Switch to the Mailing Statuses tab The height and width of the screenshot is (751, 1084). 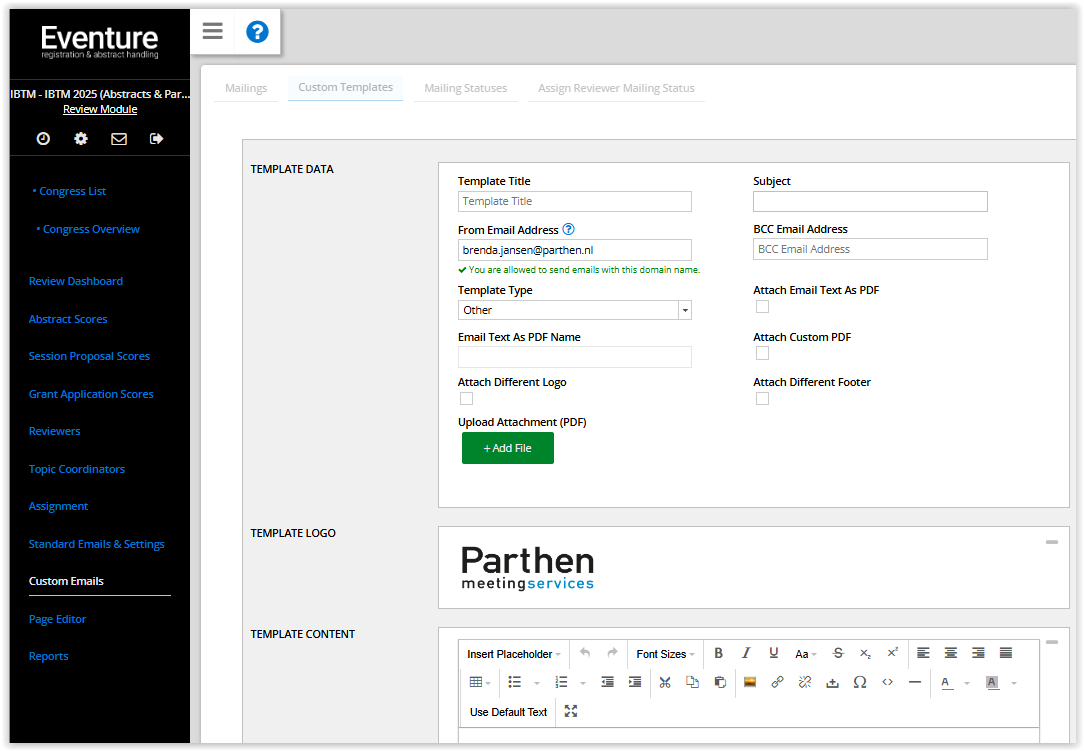point(465,88)
